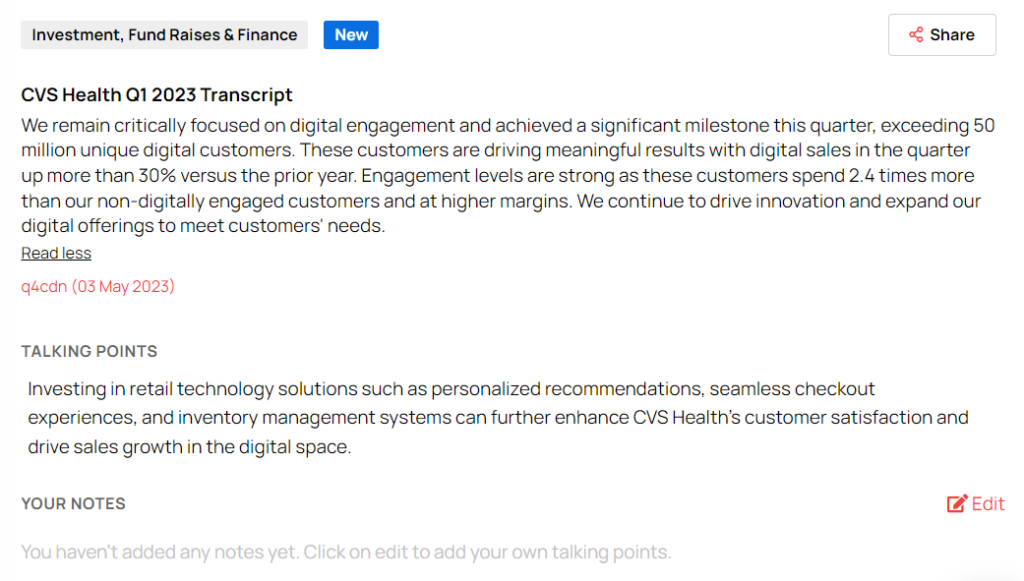
Task: Open the q4cdn source link
Action: [44, 287]
